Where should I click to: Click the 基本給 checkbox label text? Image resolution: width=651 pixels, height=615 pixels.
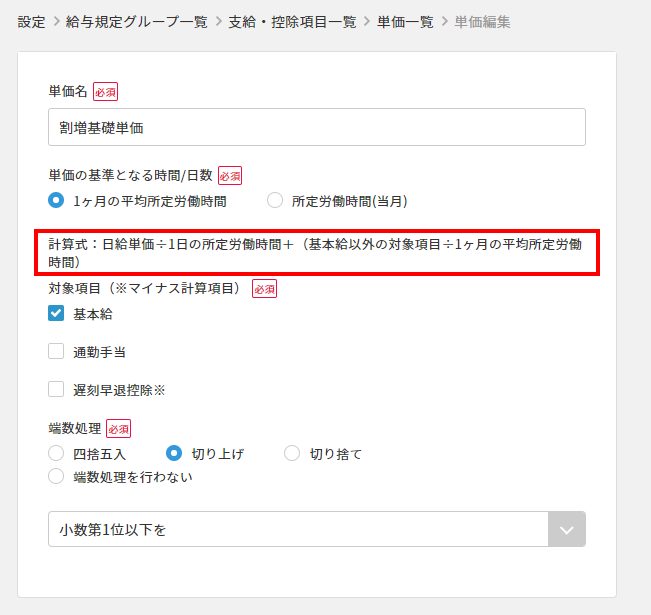pyautogui.click(x=93, y=314)
